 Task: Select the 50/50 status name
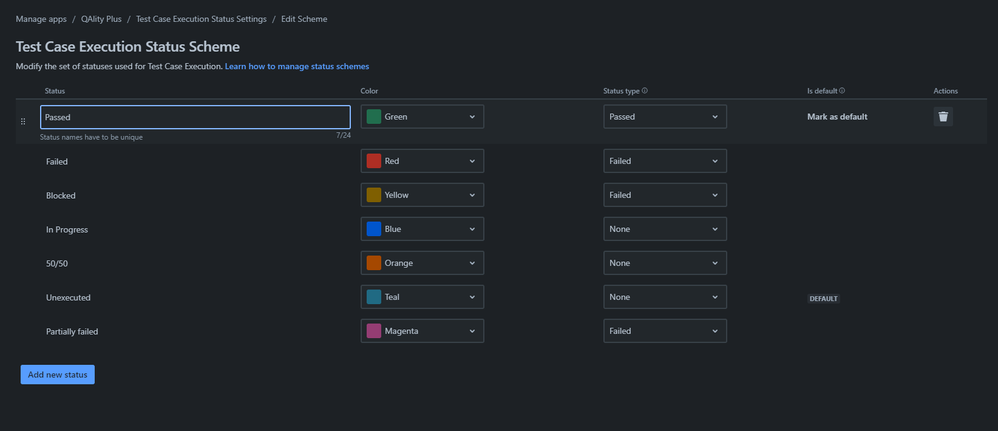tap(57, 264)
